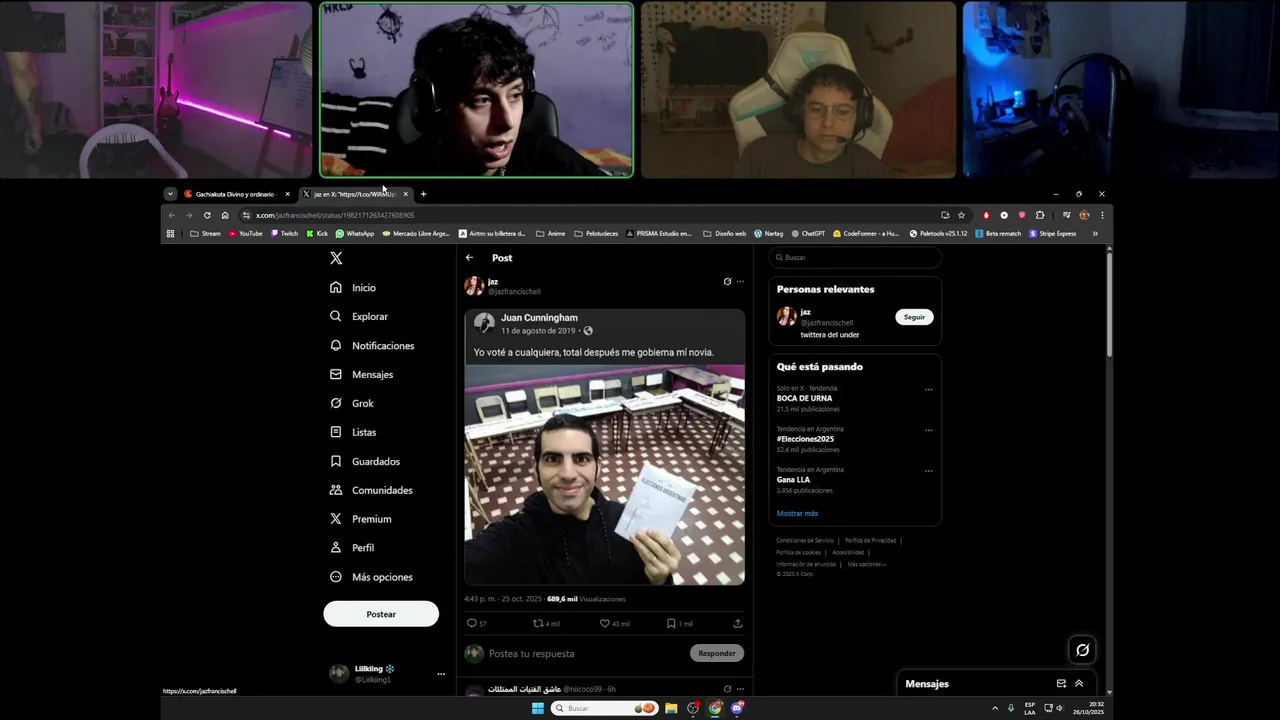Click the Postear button
This screenshot has height=720, width=1280.
pos(381,614)
